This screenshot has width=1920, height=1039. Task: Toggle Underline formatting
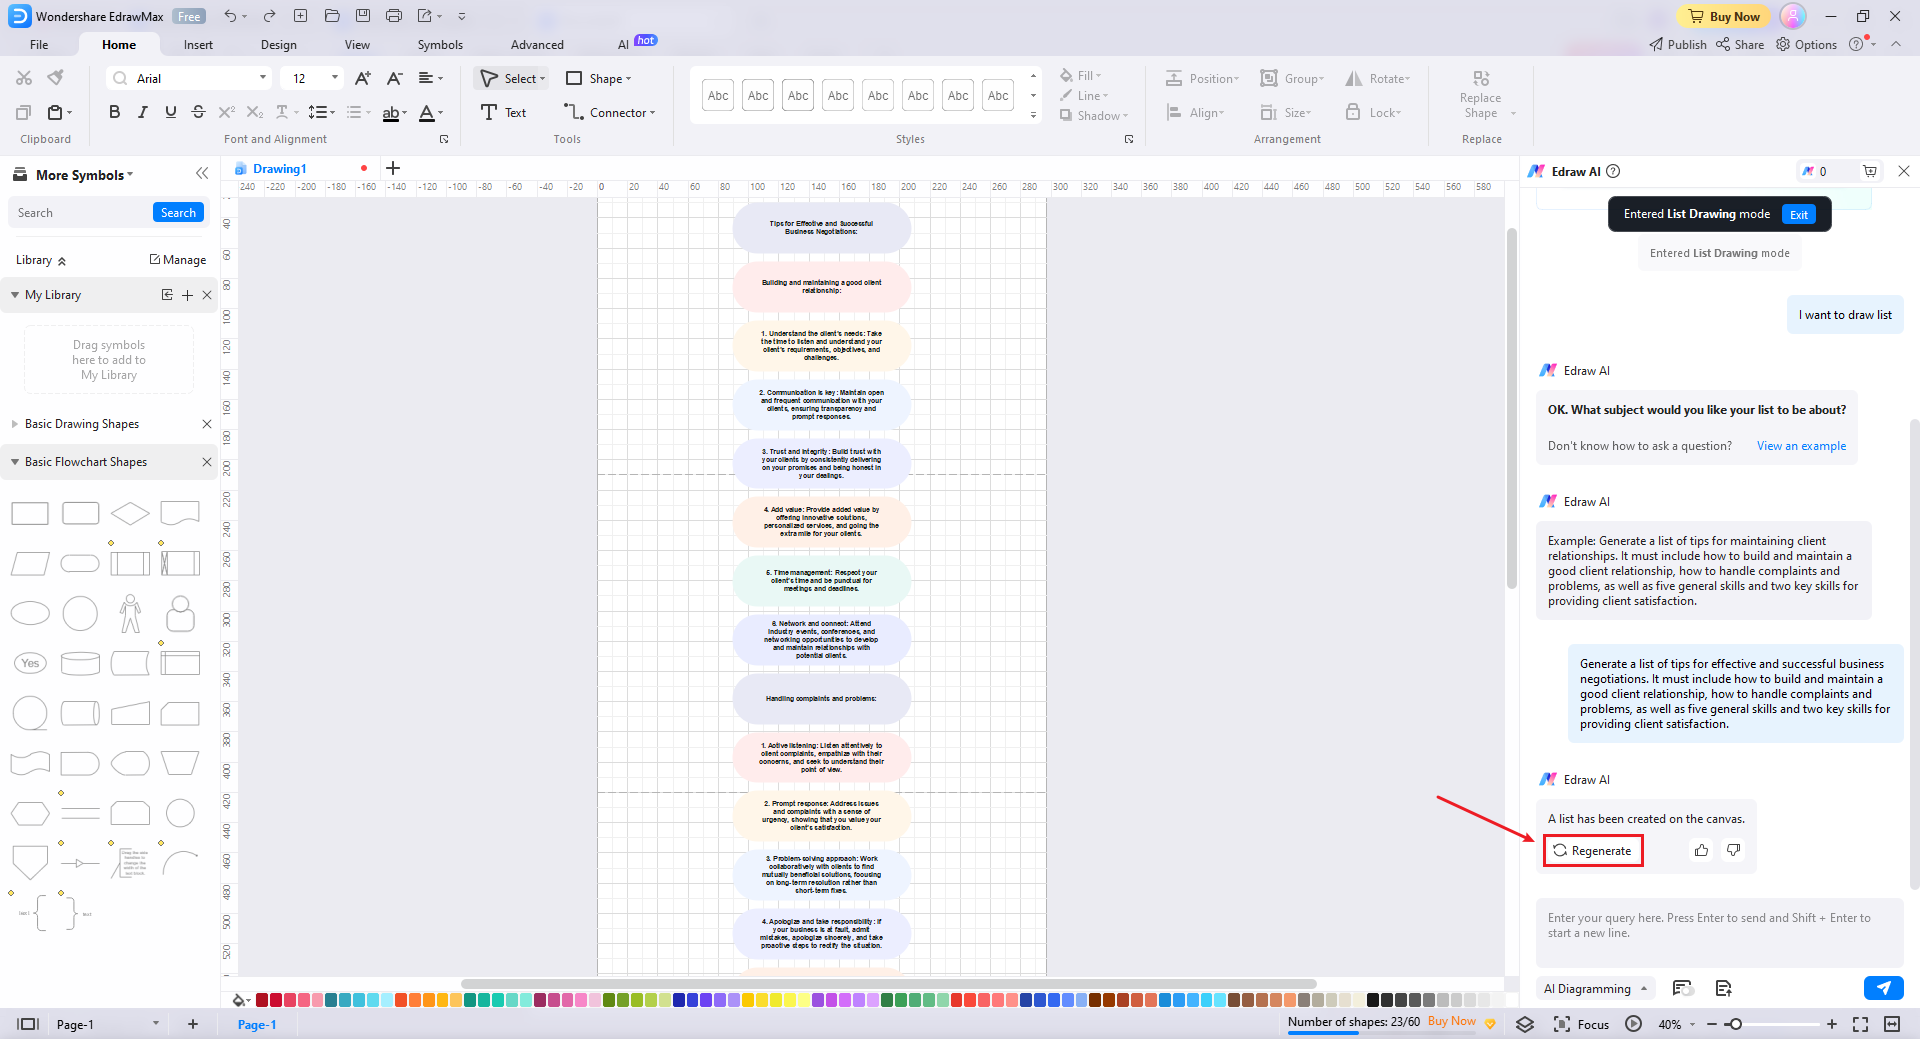coord(170,112)
